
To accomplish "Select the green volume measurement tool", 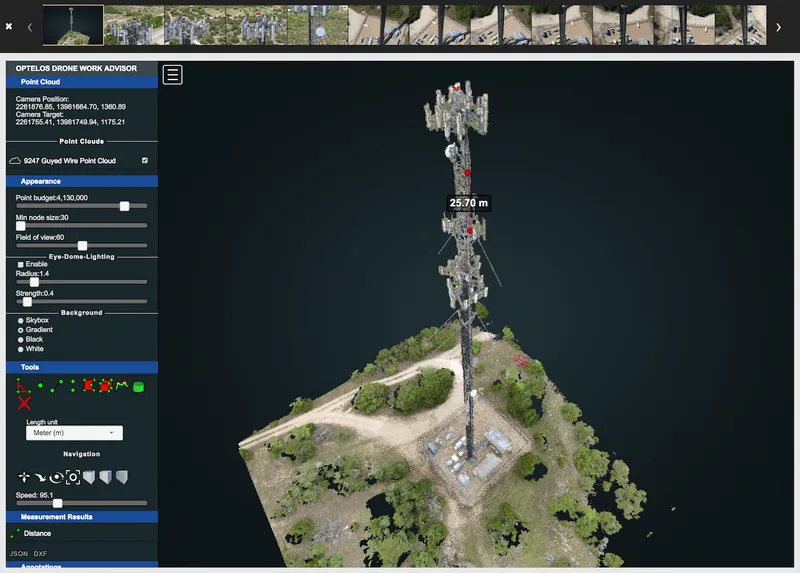I will (139, 386).
